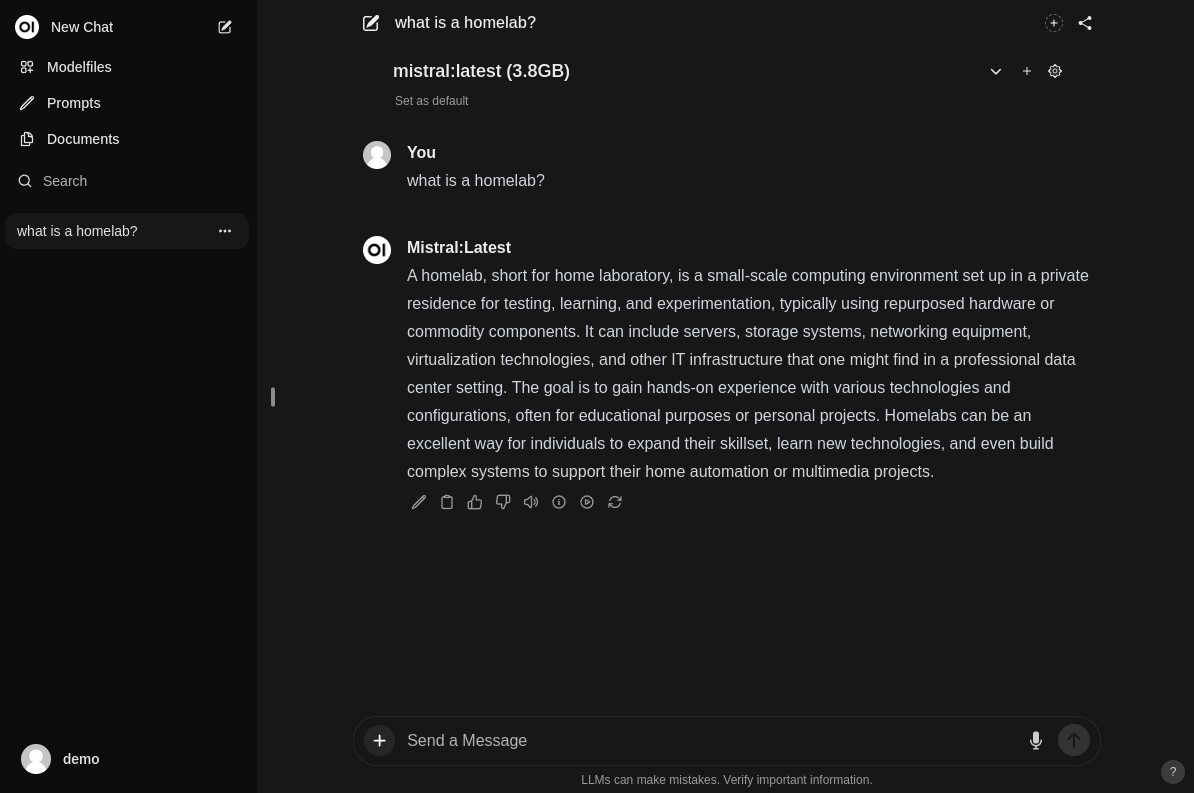This screenshot has height=793, width=1194.
Task: Click the Search chats field
Action: [x=128, y=181]
